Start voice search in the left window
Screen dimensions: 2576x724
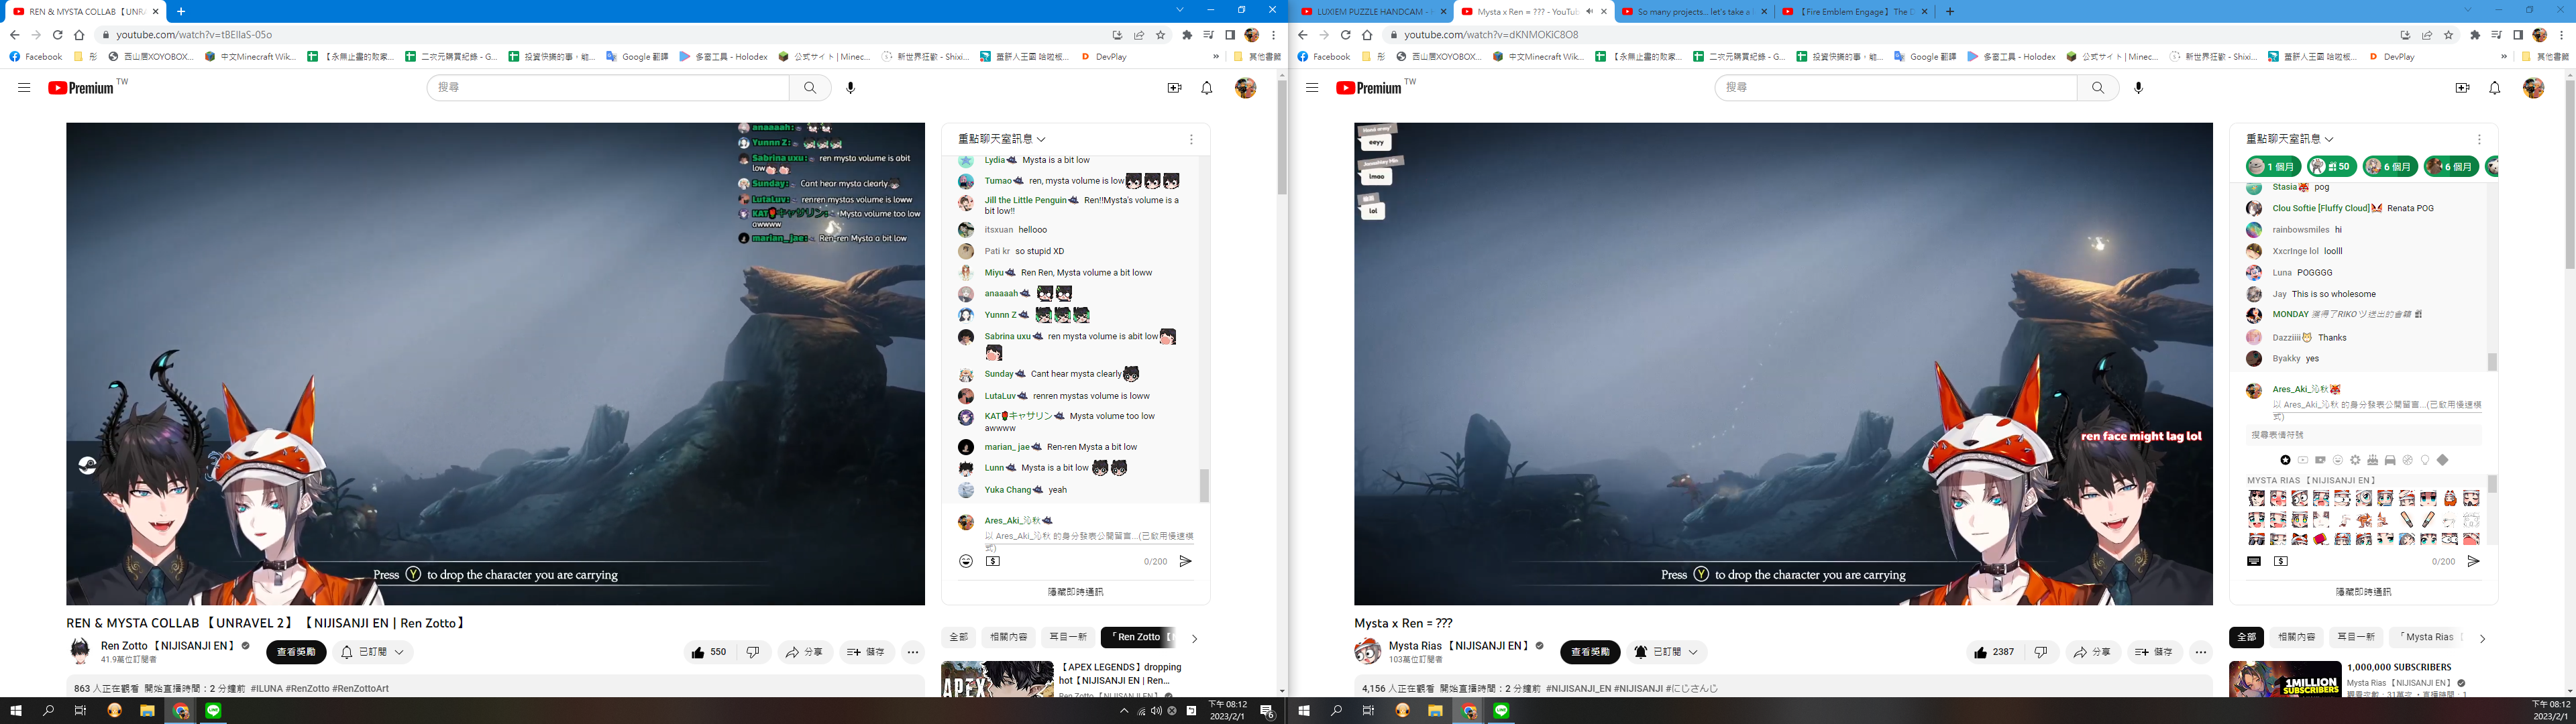point(851,88)
